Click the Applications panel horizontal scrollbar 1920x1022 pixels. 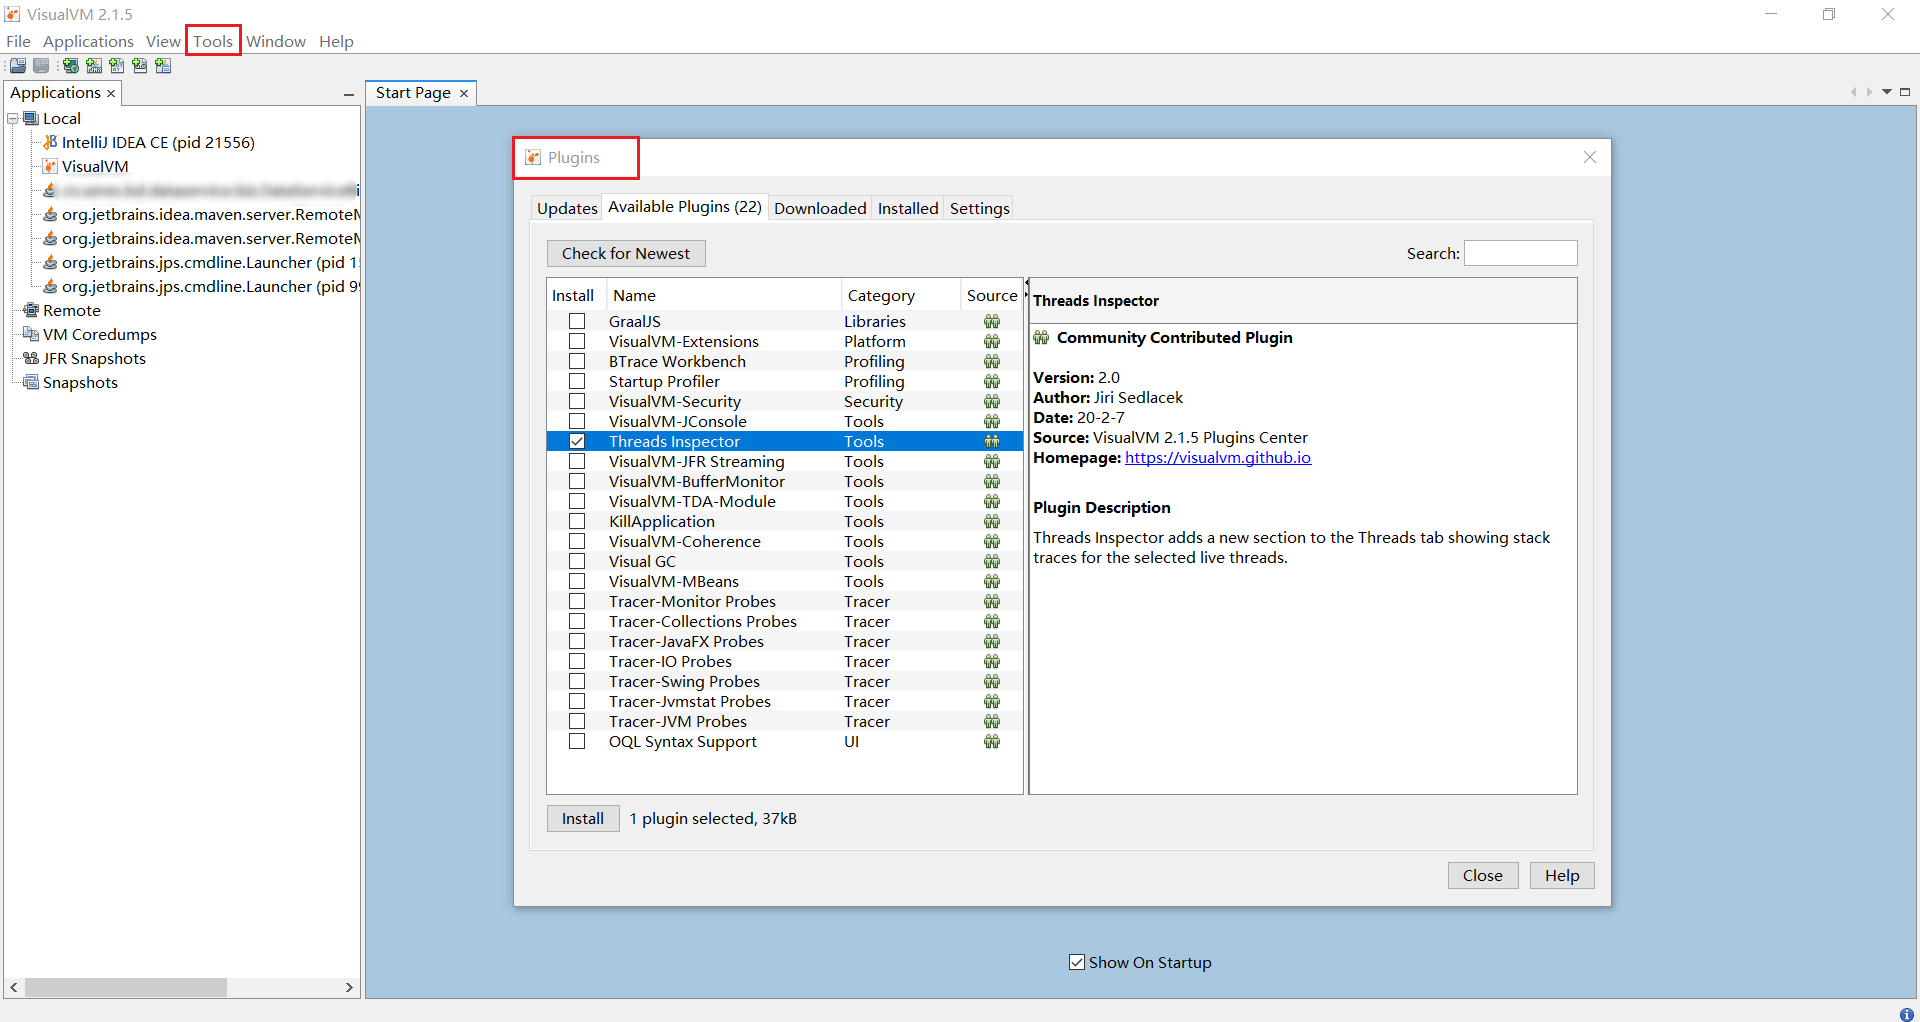click(126, 987)
